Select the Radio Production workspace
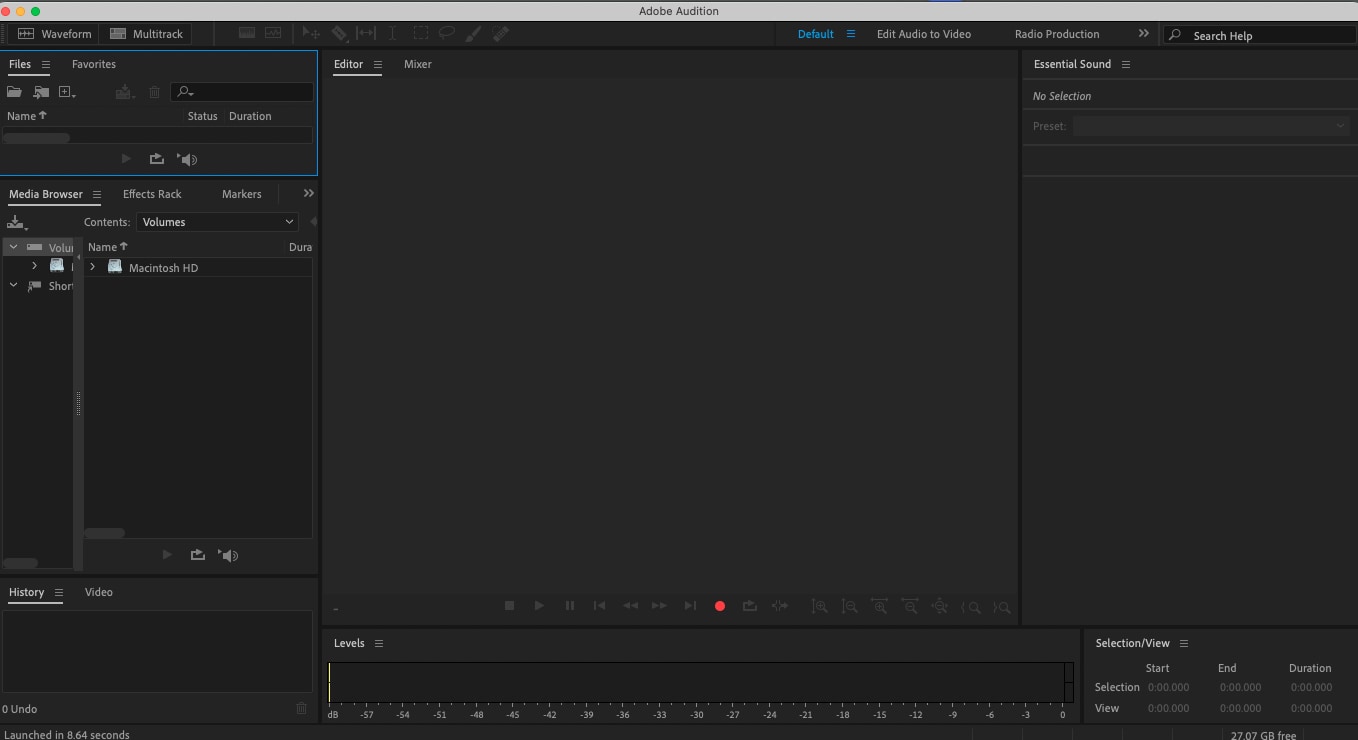 pyautogui.click(x=1057, y=34)
